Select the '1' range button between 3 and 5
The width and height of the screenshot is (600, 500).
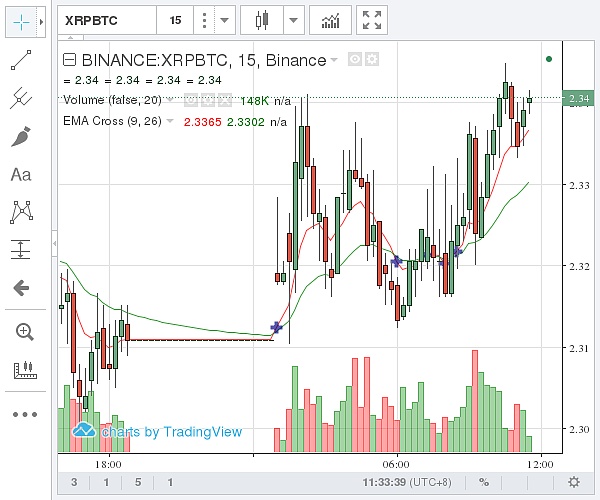(x=106, y=482)
